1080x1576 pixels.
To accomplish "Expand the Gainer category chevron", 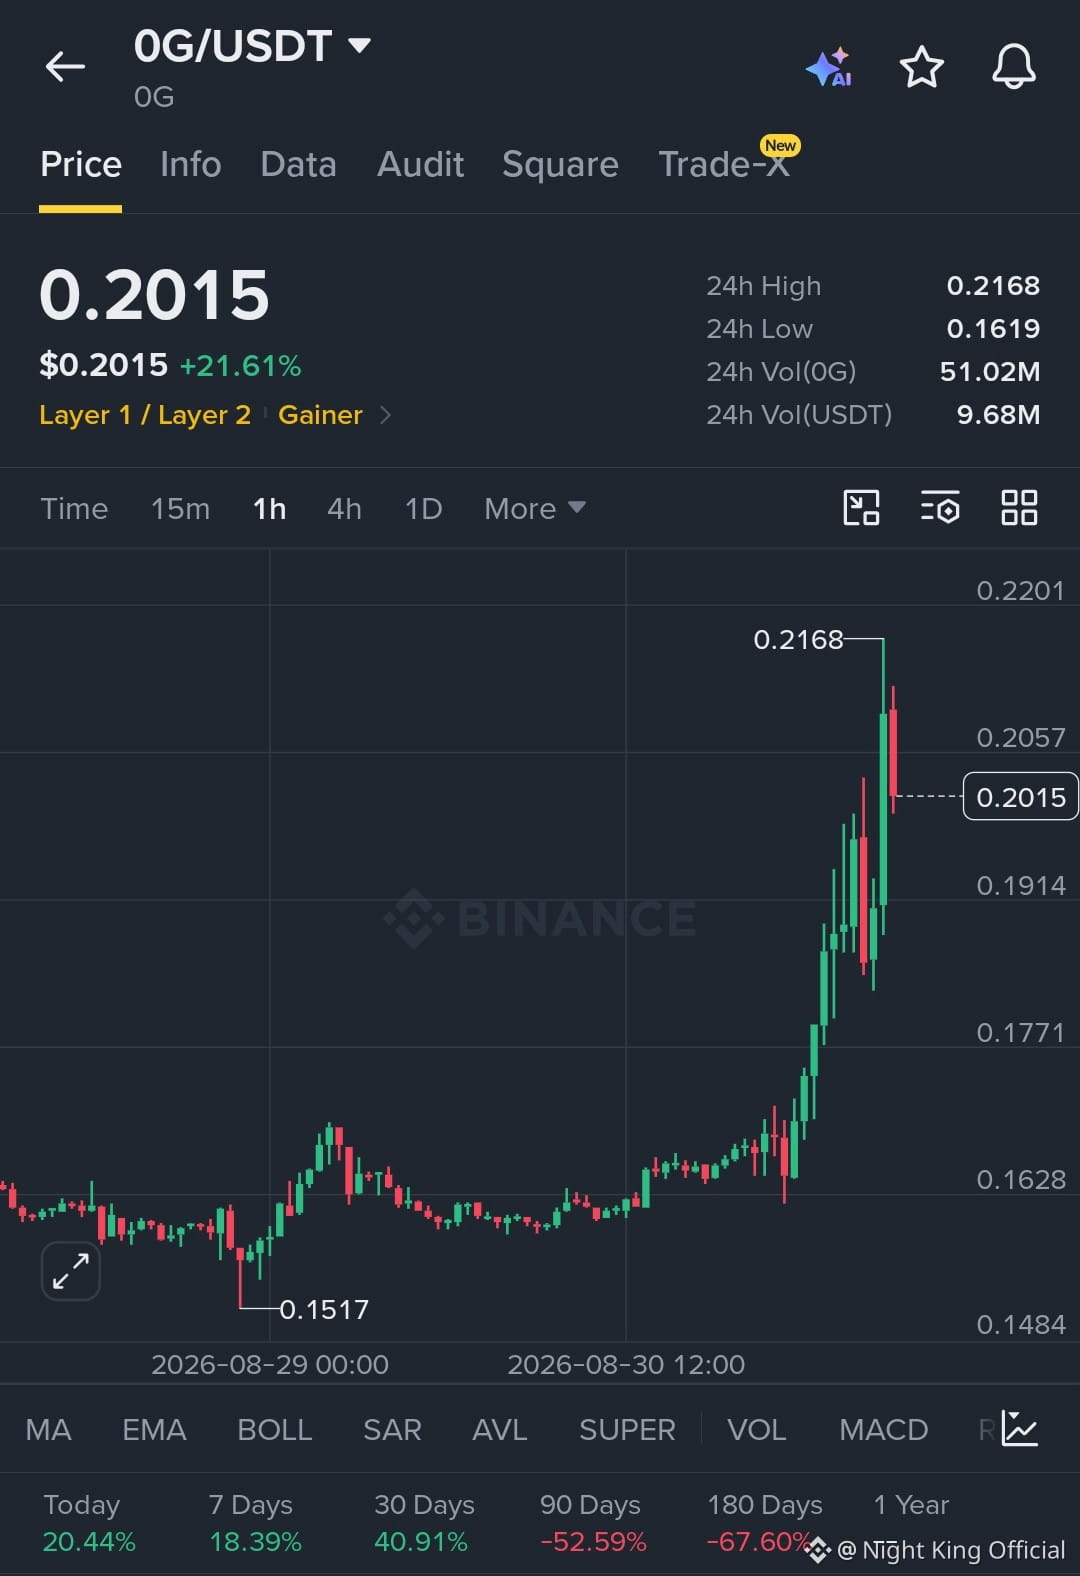I will click(x=385, y=415).
